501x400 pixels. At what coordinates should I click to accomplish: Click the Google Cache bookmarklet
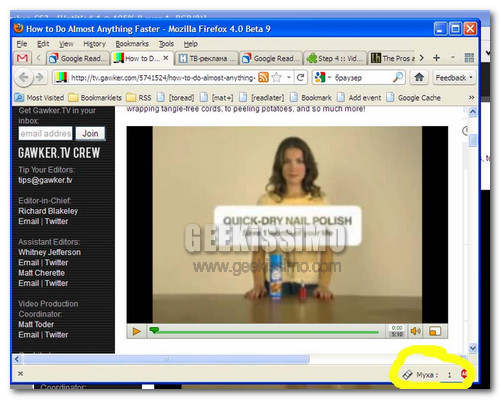coord(414,98)
